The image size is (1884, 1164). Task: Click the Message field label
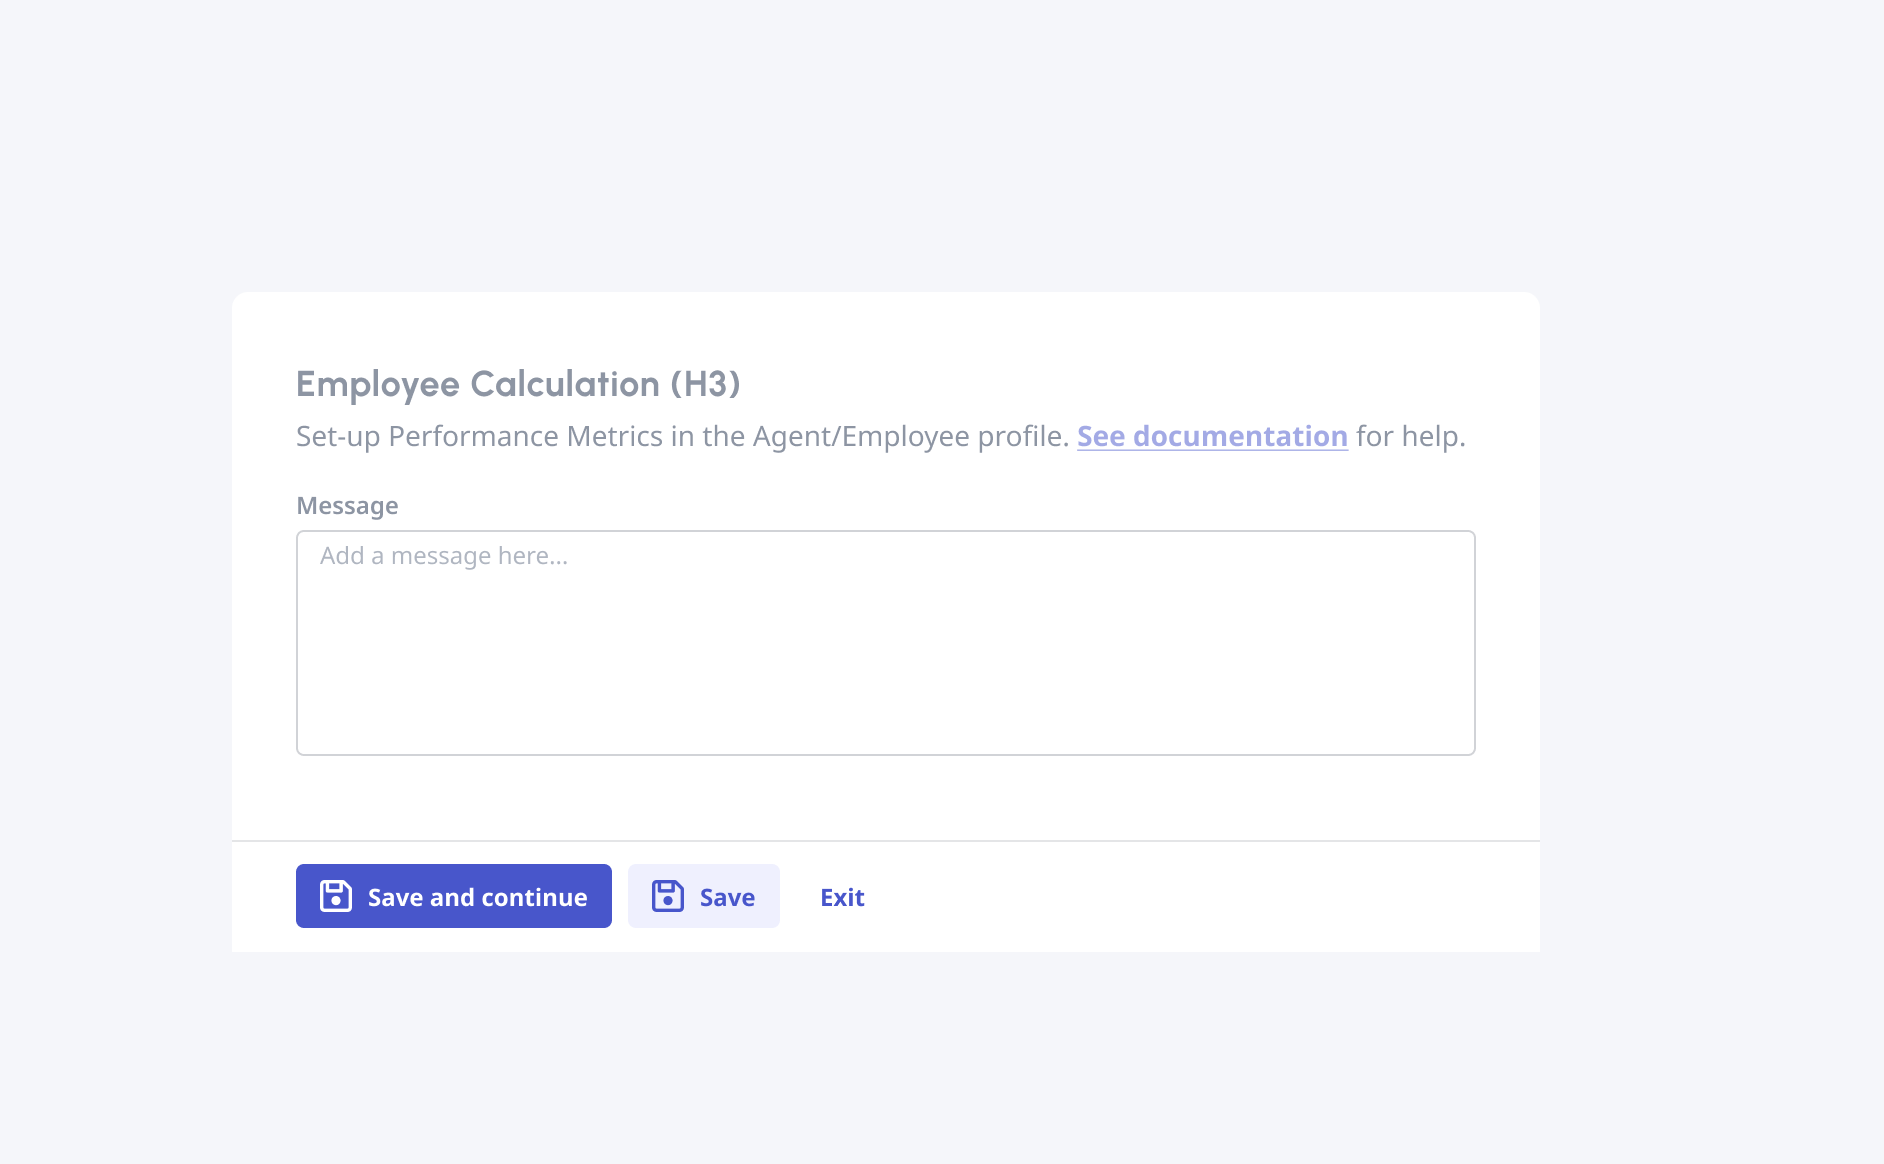pos(347,506)
